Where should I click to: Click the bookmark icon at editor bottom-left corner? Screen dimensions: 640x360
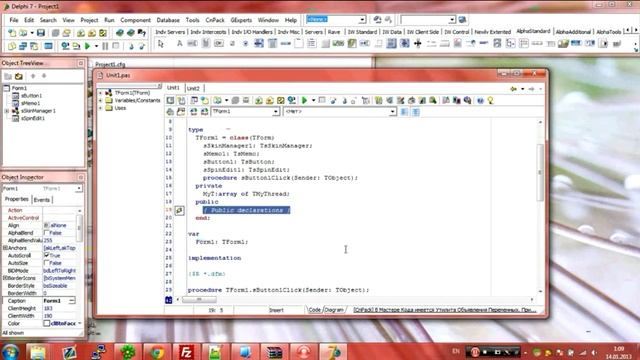click(169, 300)
